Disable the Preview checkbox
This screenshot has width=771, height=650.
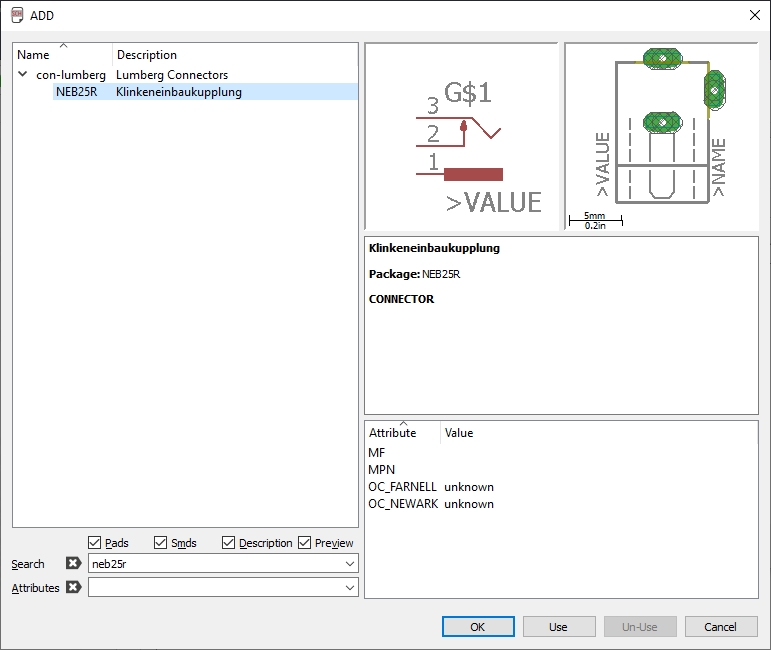point(304,543)
